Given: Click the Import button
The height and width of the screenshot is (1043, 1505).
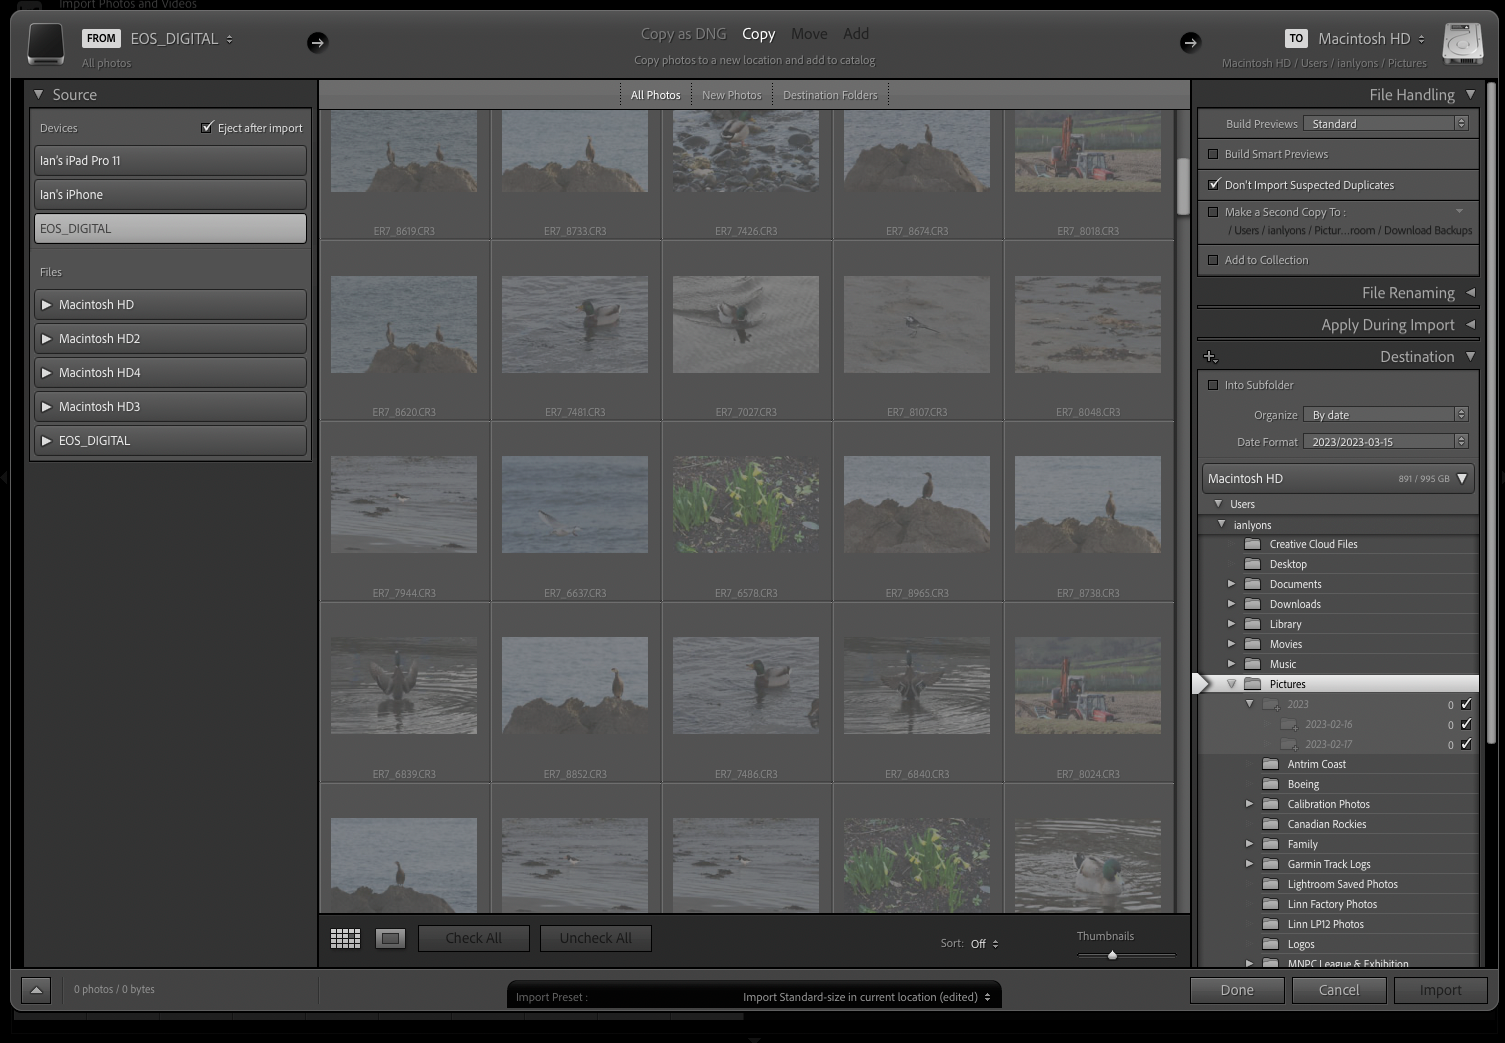Looking at the screenshot, I should coord(1440,990).
